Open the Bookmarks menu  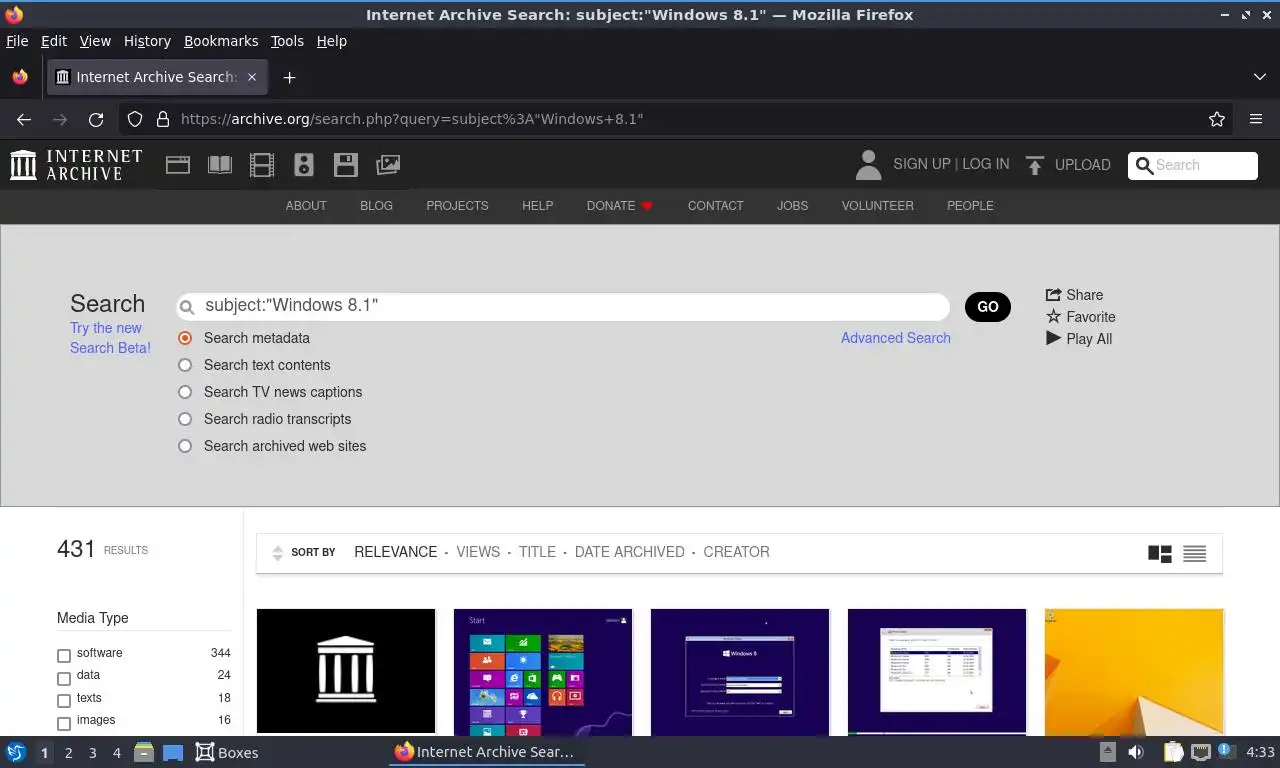tap(221, 41)
